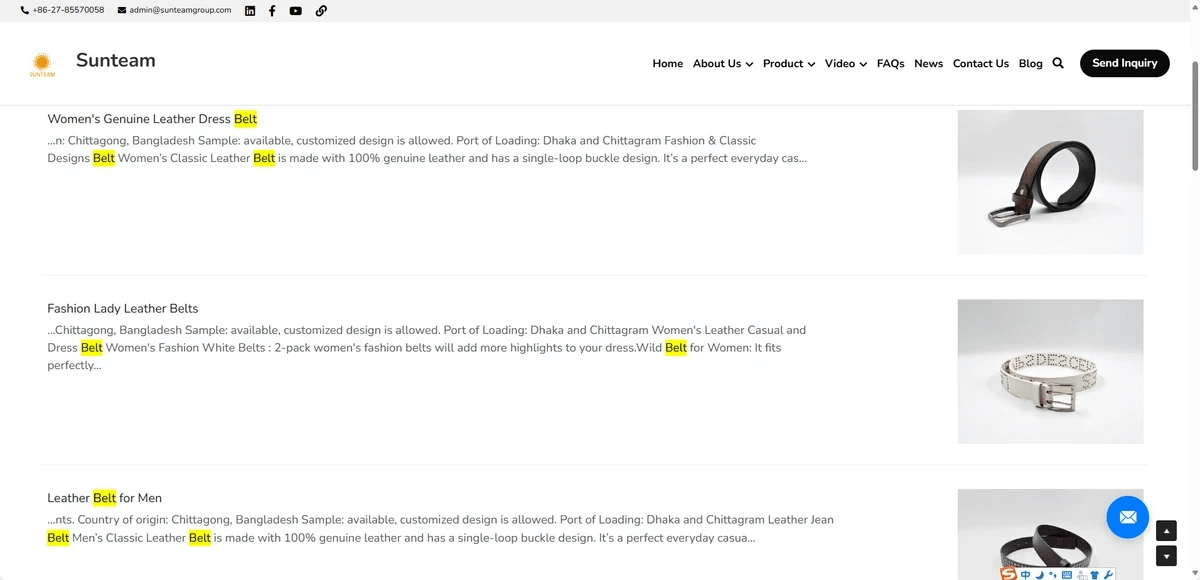Switch the Chinese 中 input mode icon
The width and height of the screenshot is (1200, 580).
pyautogui.click(x=1026, y=575)
